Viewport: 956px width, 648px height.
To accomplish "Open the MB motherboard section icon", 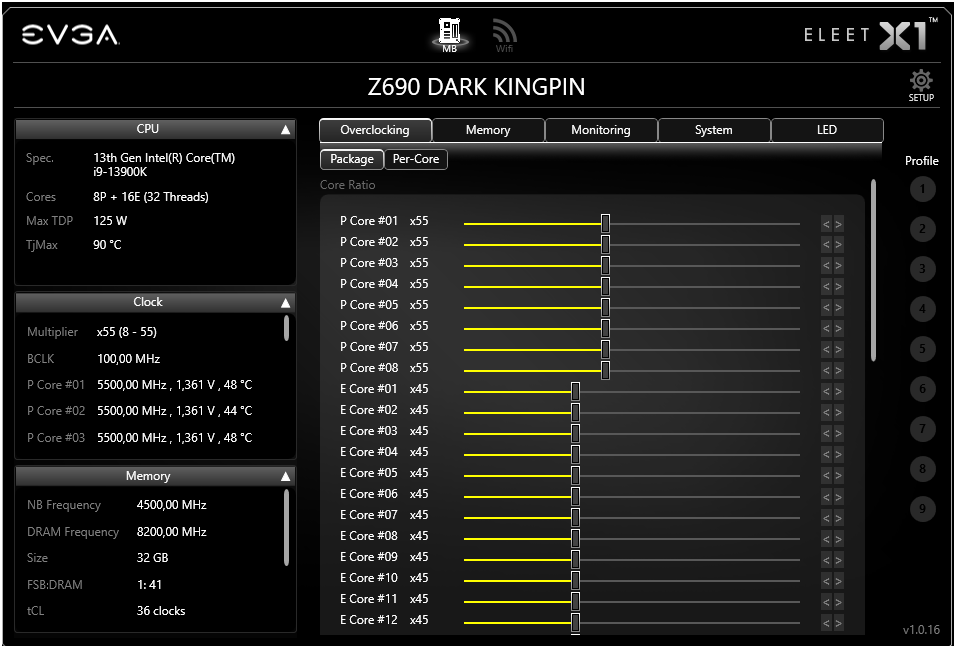I will point(449,35).
